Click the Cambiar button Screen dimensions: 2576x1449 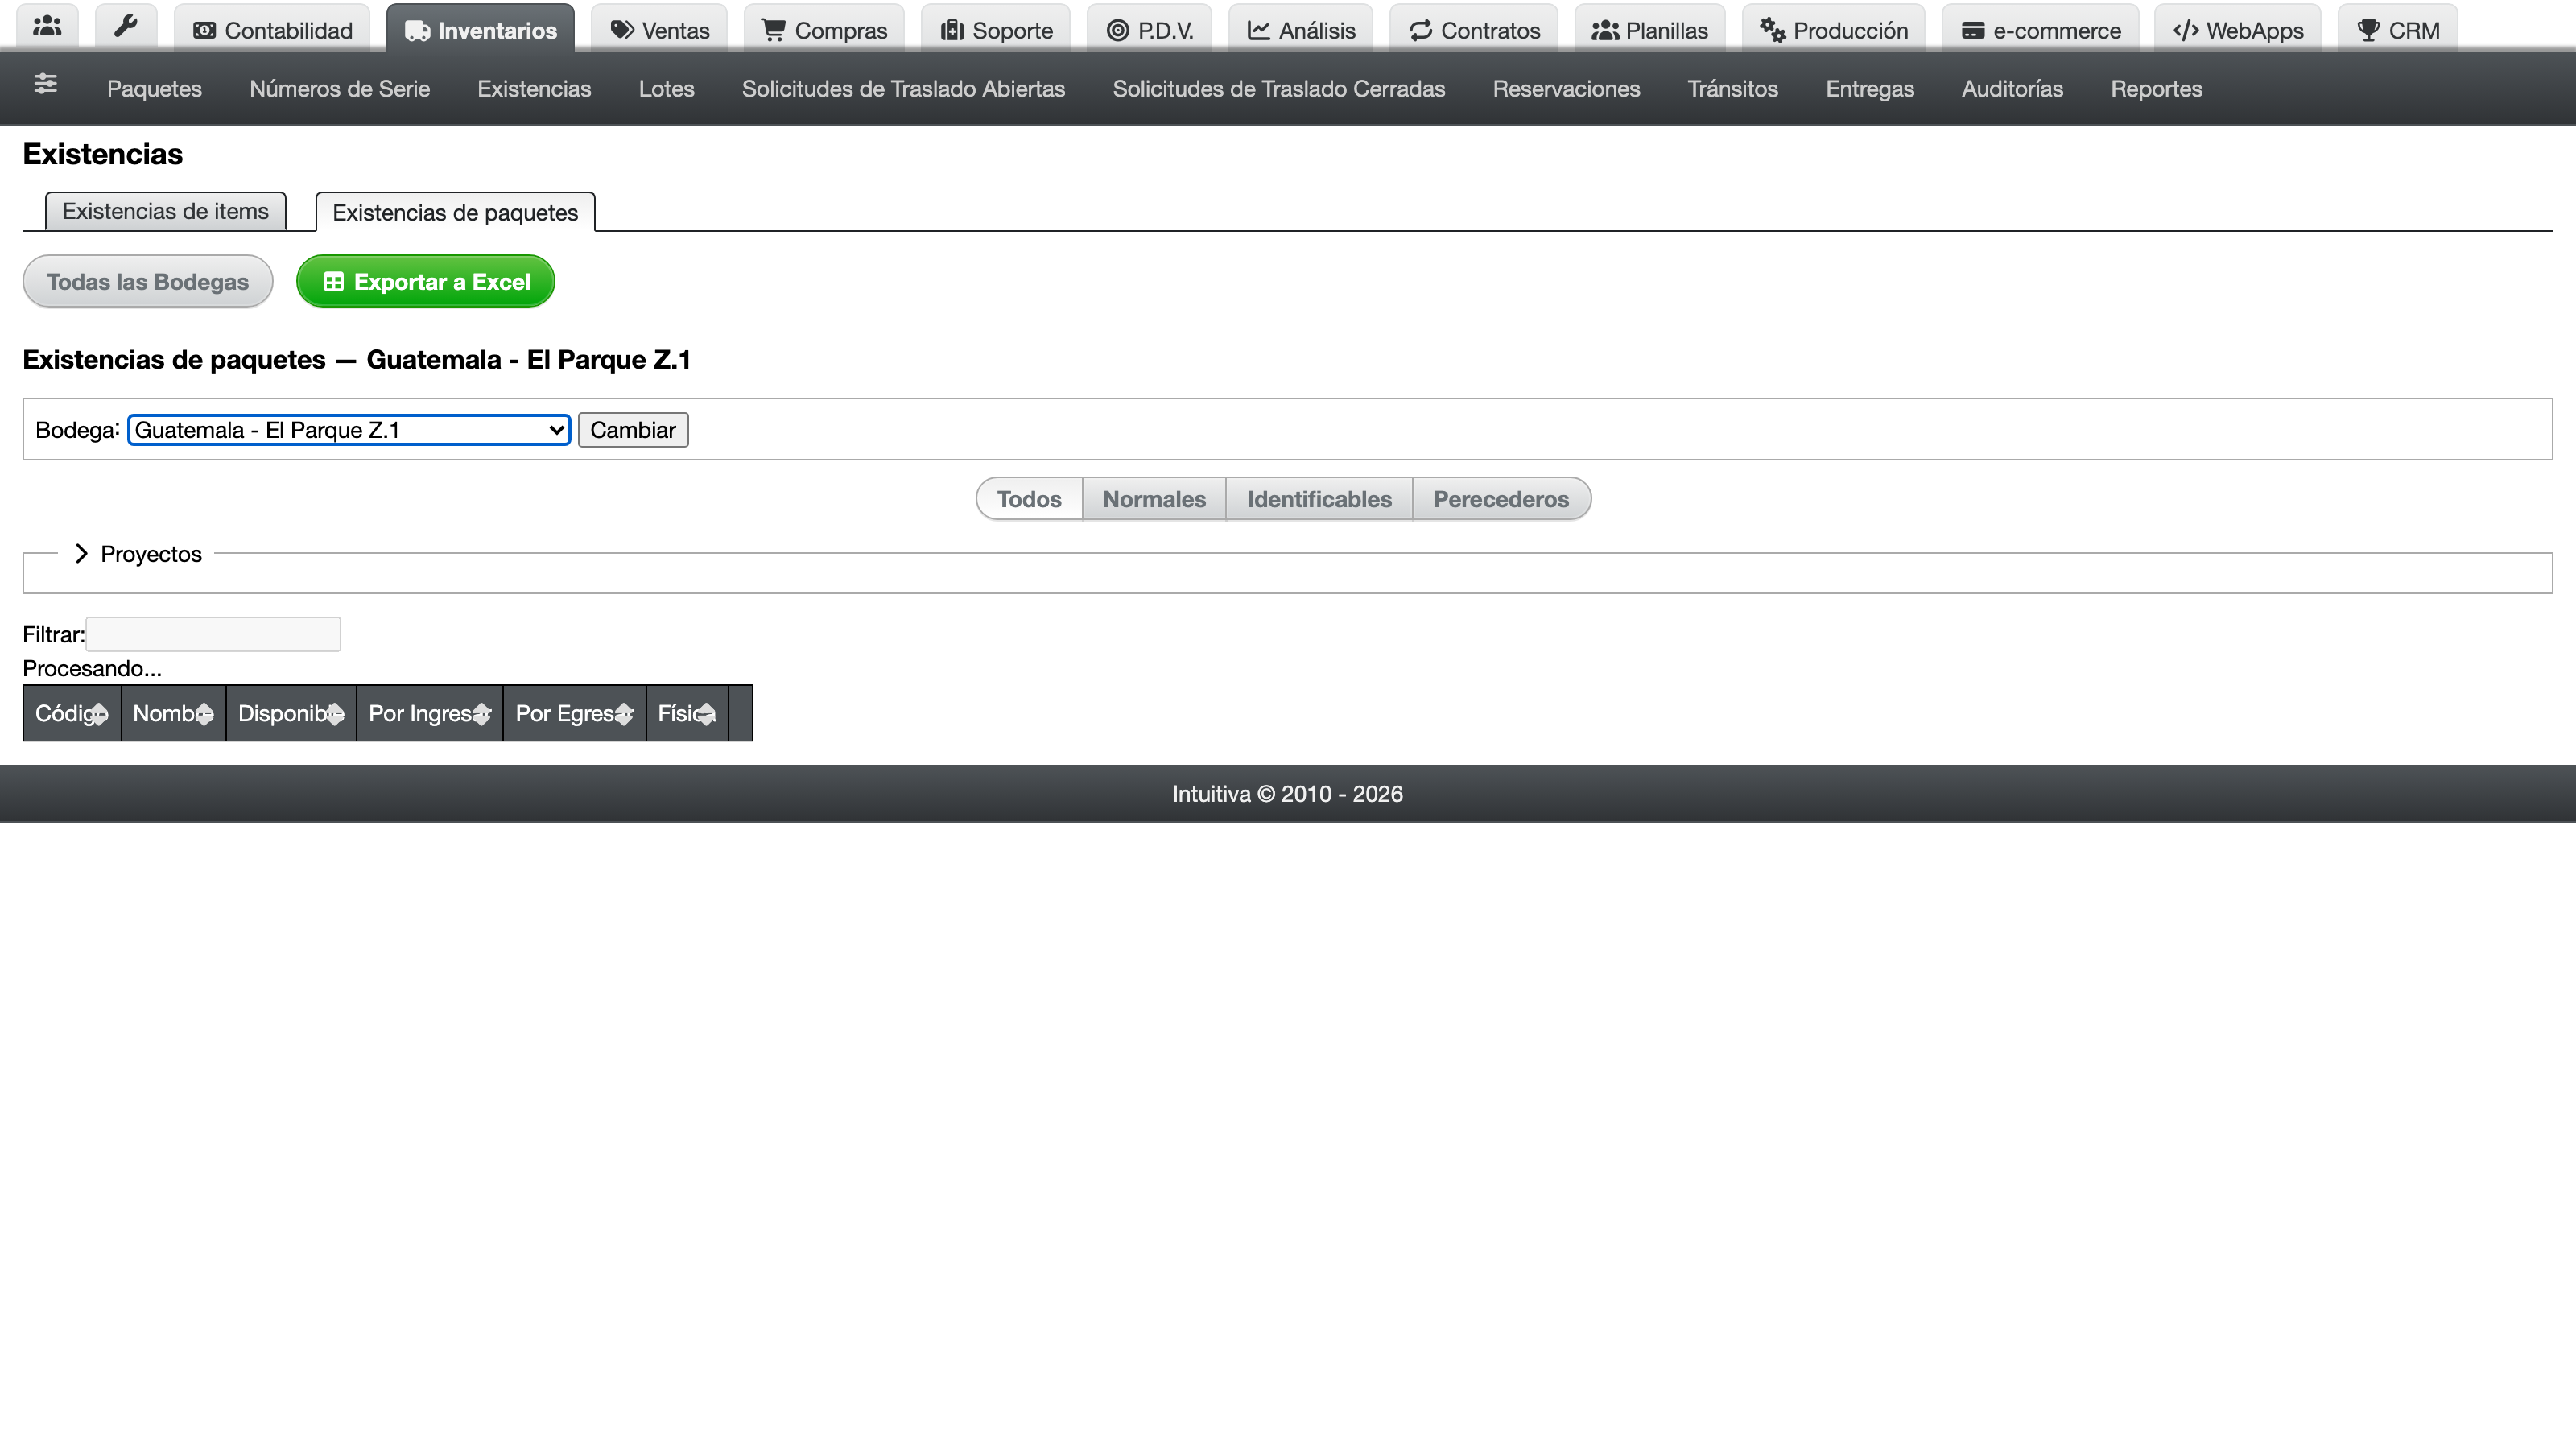click(x=633, y=430)
